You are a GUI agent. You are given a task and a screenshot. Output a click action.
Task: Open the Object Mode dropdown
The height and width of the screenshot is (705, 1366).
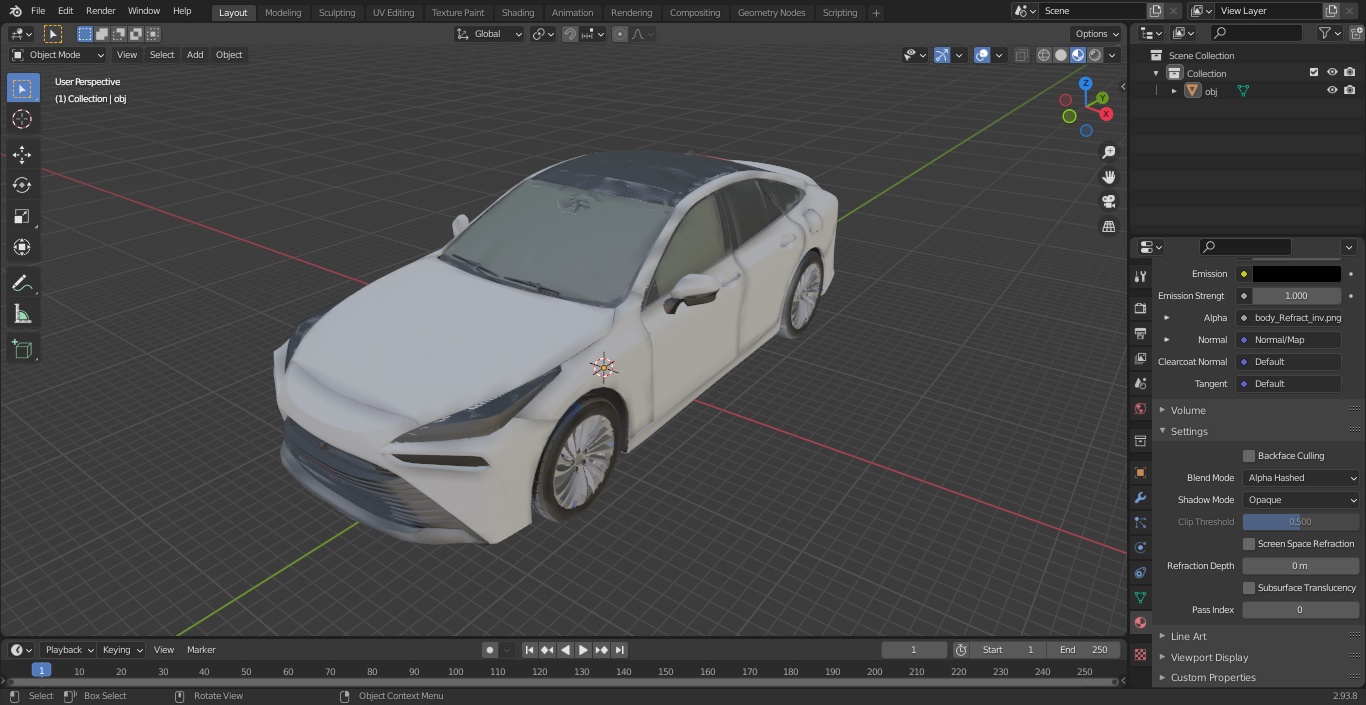(58, 55)
